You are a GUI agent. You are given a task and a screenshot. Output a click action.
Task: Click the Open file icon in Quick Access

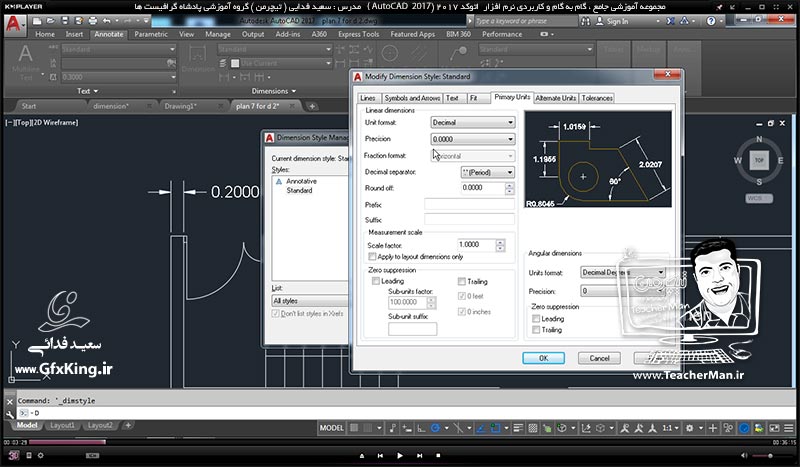[51, 21]
